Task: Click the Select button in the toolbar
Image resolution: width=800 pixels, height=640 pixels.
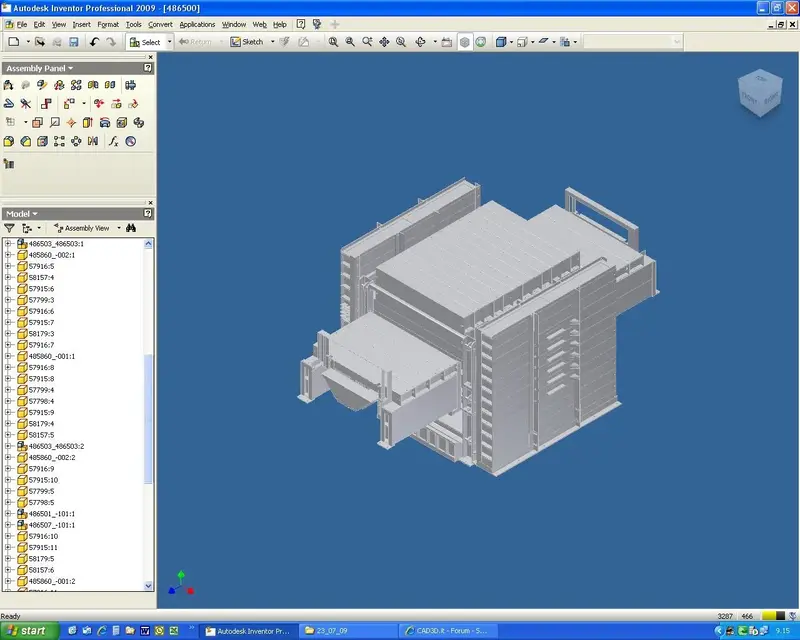Action: (145, 42)
